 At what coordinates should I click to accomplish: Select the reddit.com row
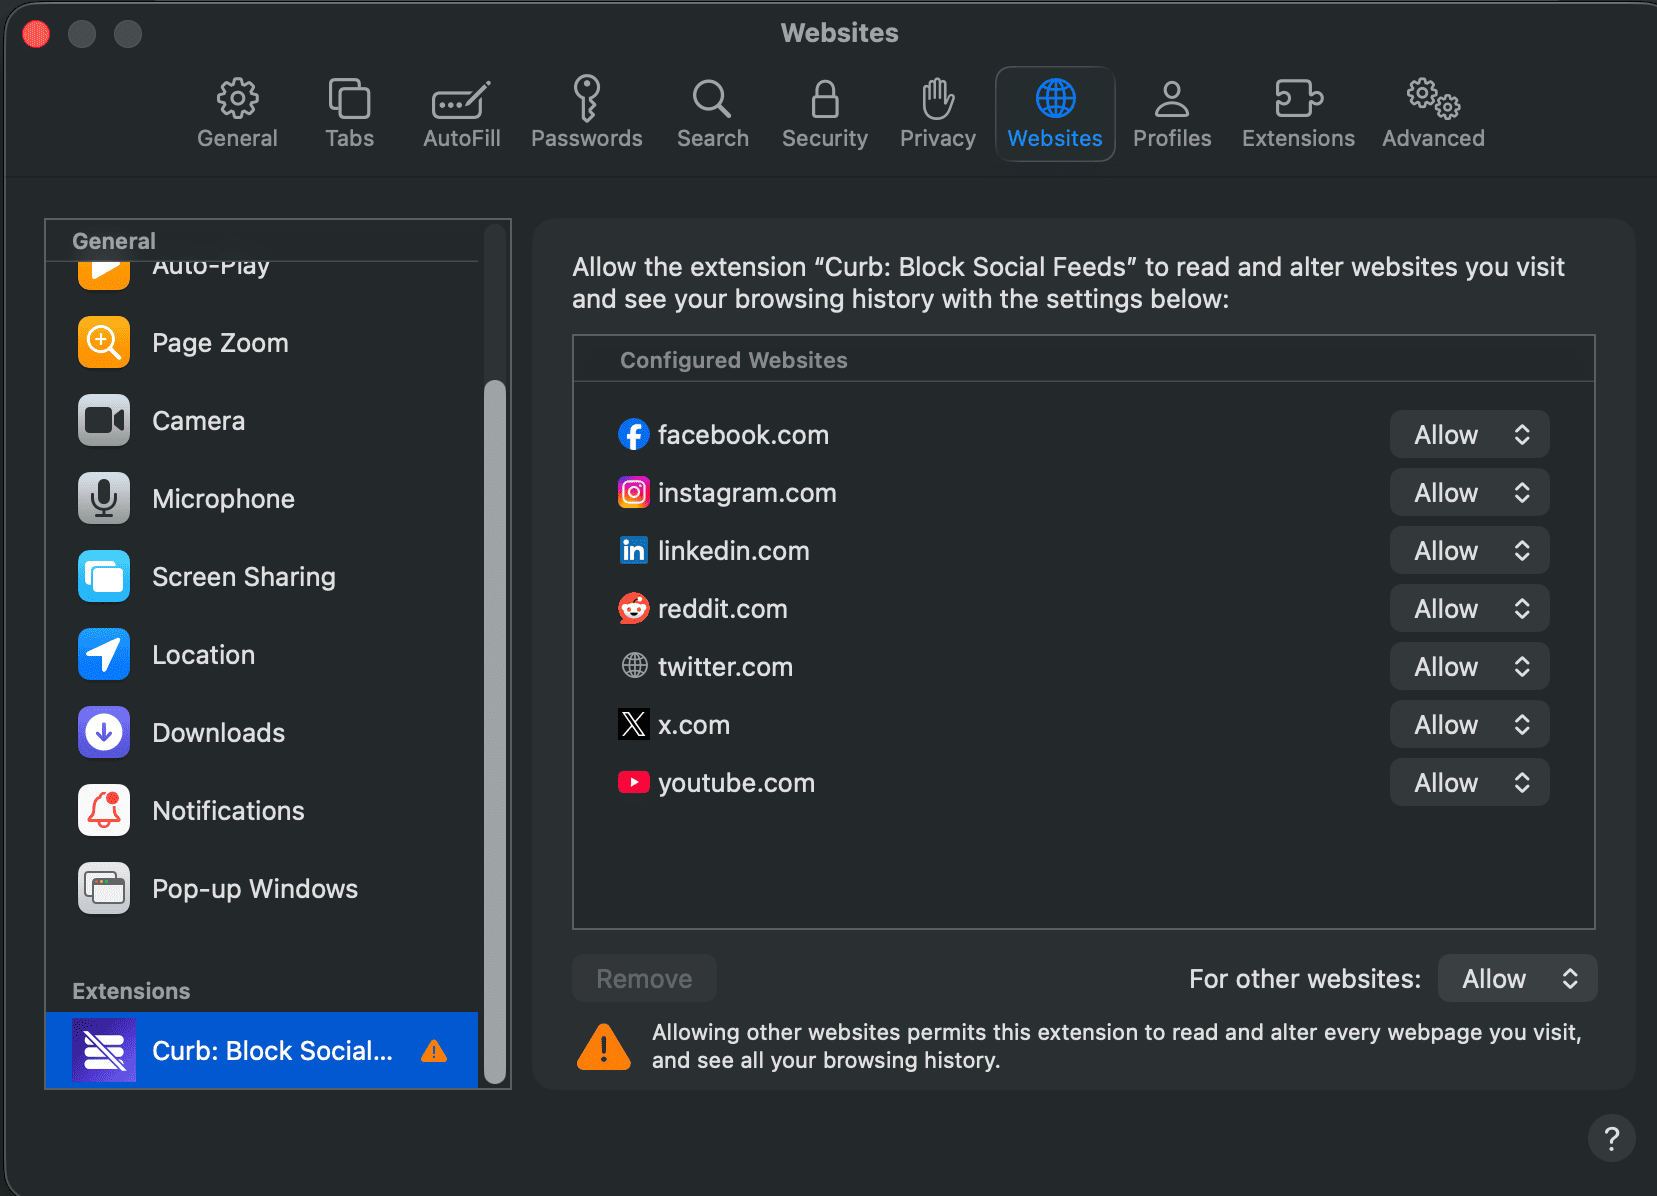pos(1083,609)
